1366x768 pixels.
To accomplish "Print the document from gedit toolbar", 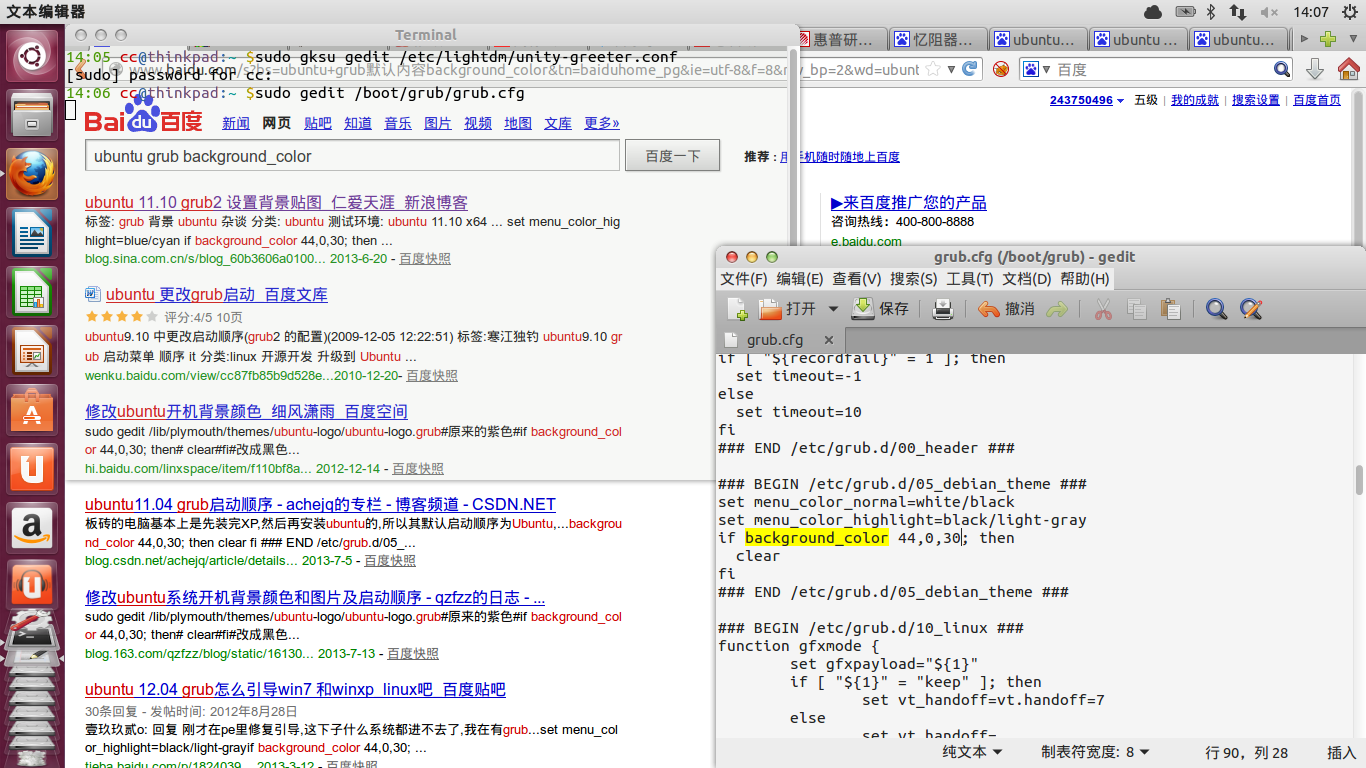I will [942, 309].
